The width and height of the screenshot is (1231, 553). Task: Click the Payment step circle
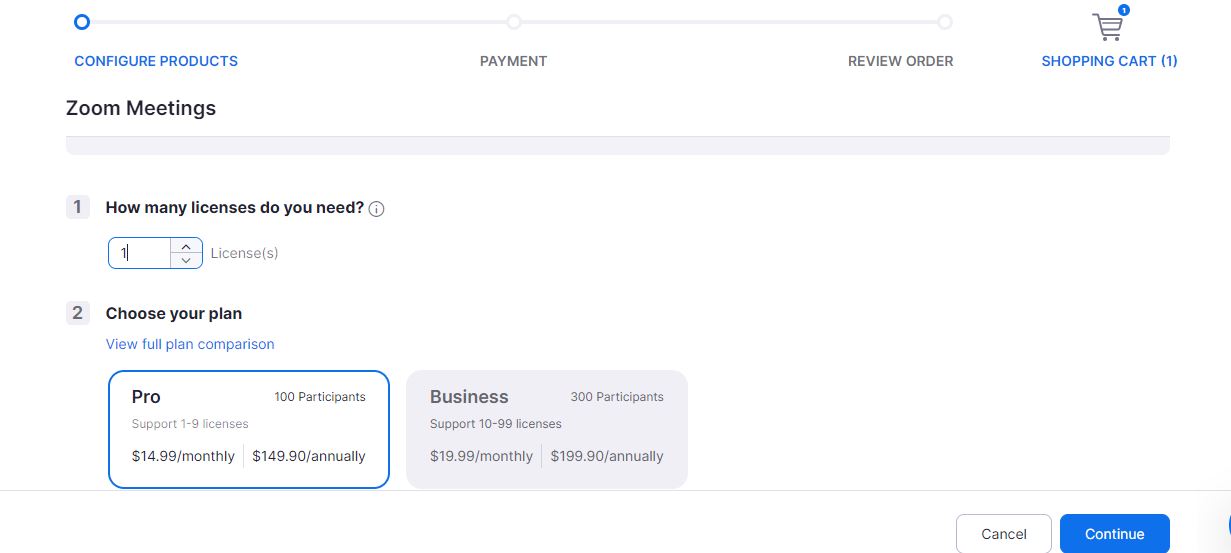pos(513,22)
